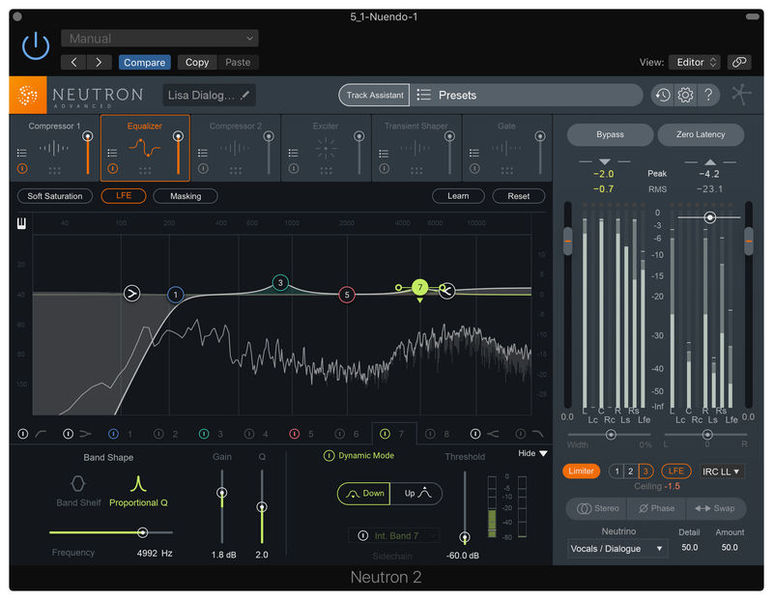Toggle Compressor 1 module power

[x=22, y=169]
